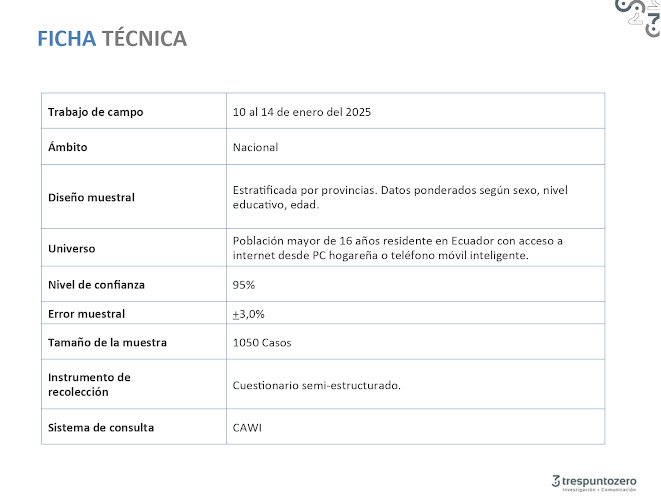Select the ±3,0% value cell
This screenshot has width=661, height=496.
click(x=248, y=314)
